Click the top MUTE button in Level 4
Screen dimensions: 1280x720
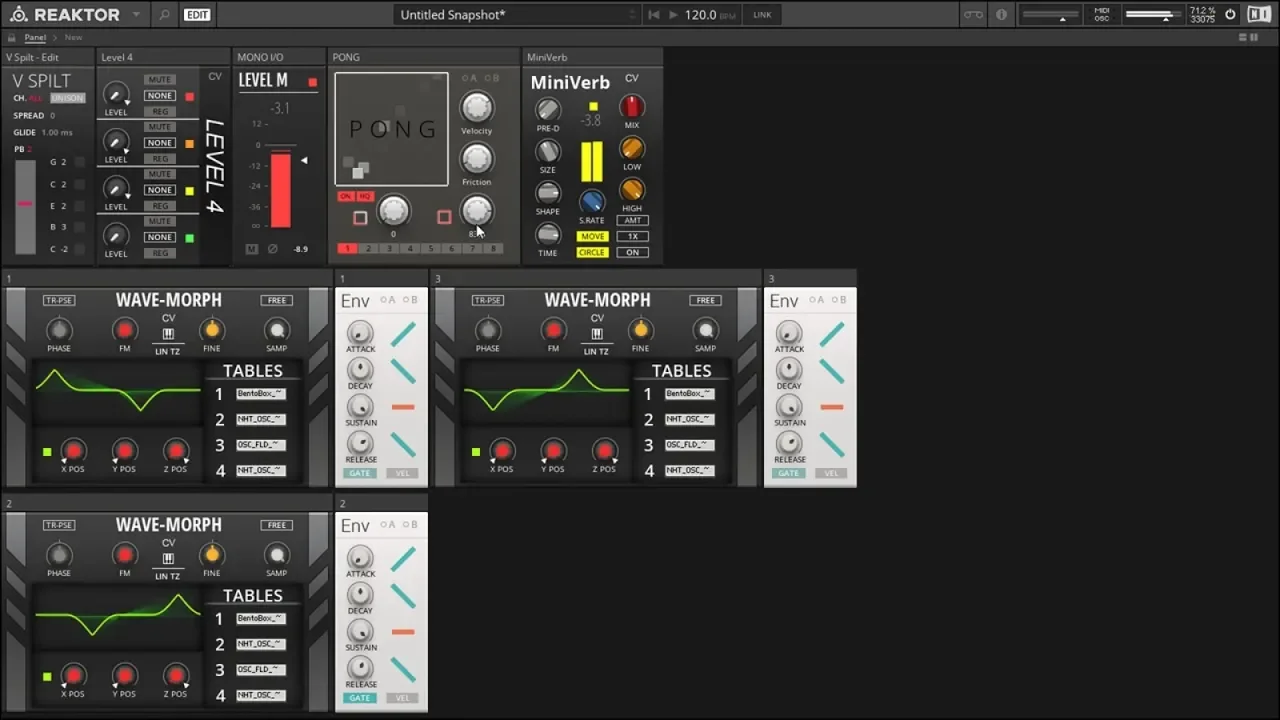click(x=159, y=79)
